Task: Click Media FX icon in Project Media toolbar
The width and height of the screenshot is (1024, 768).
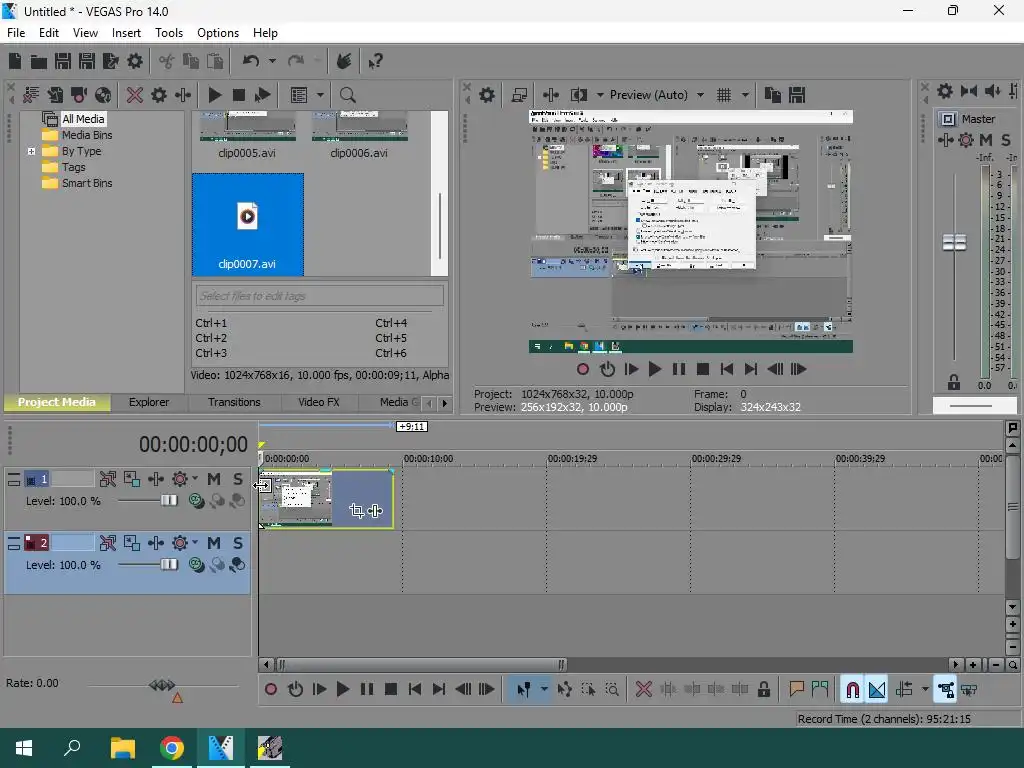Action: [x=183, y=95]
